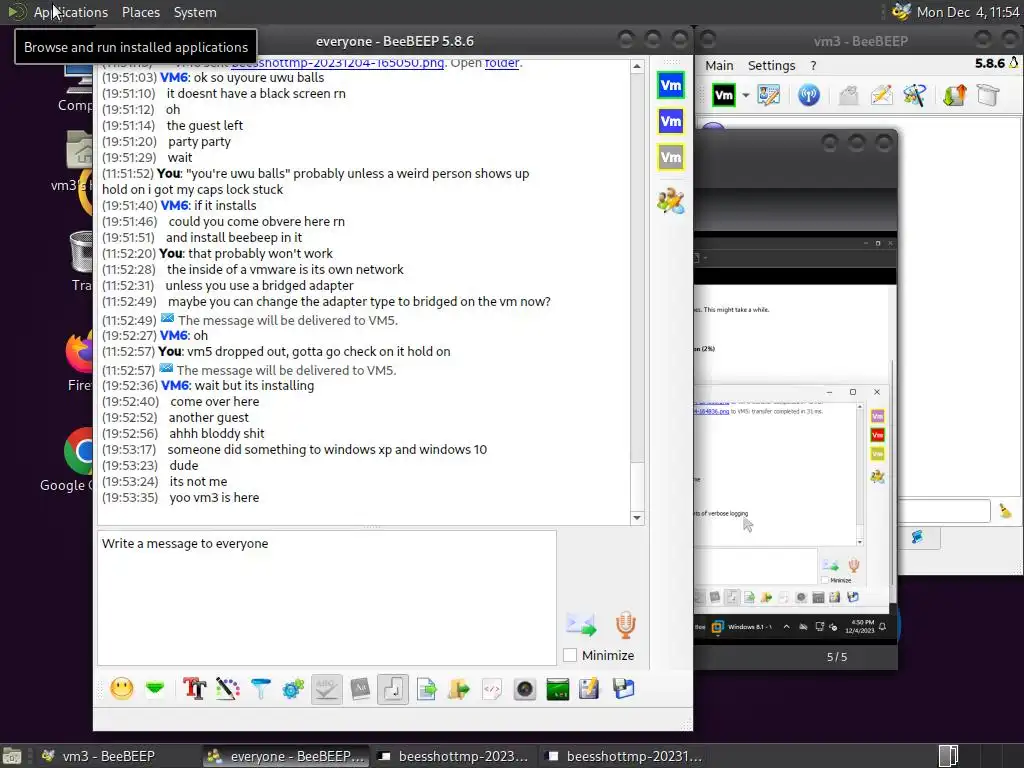Click message 'yoo vm3 is here'
Image resolution: width=1024 pixels, height=768 pixels.
[214, 498]
